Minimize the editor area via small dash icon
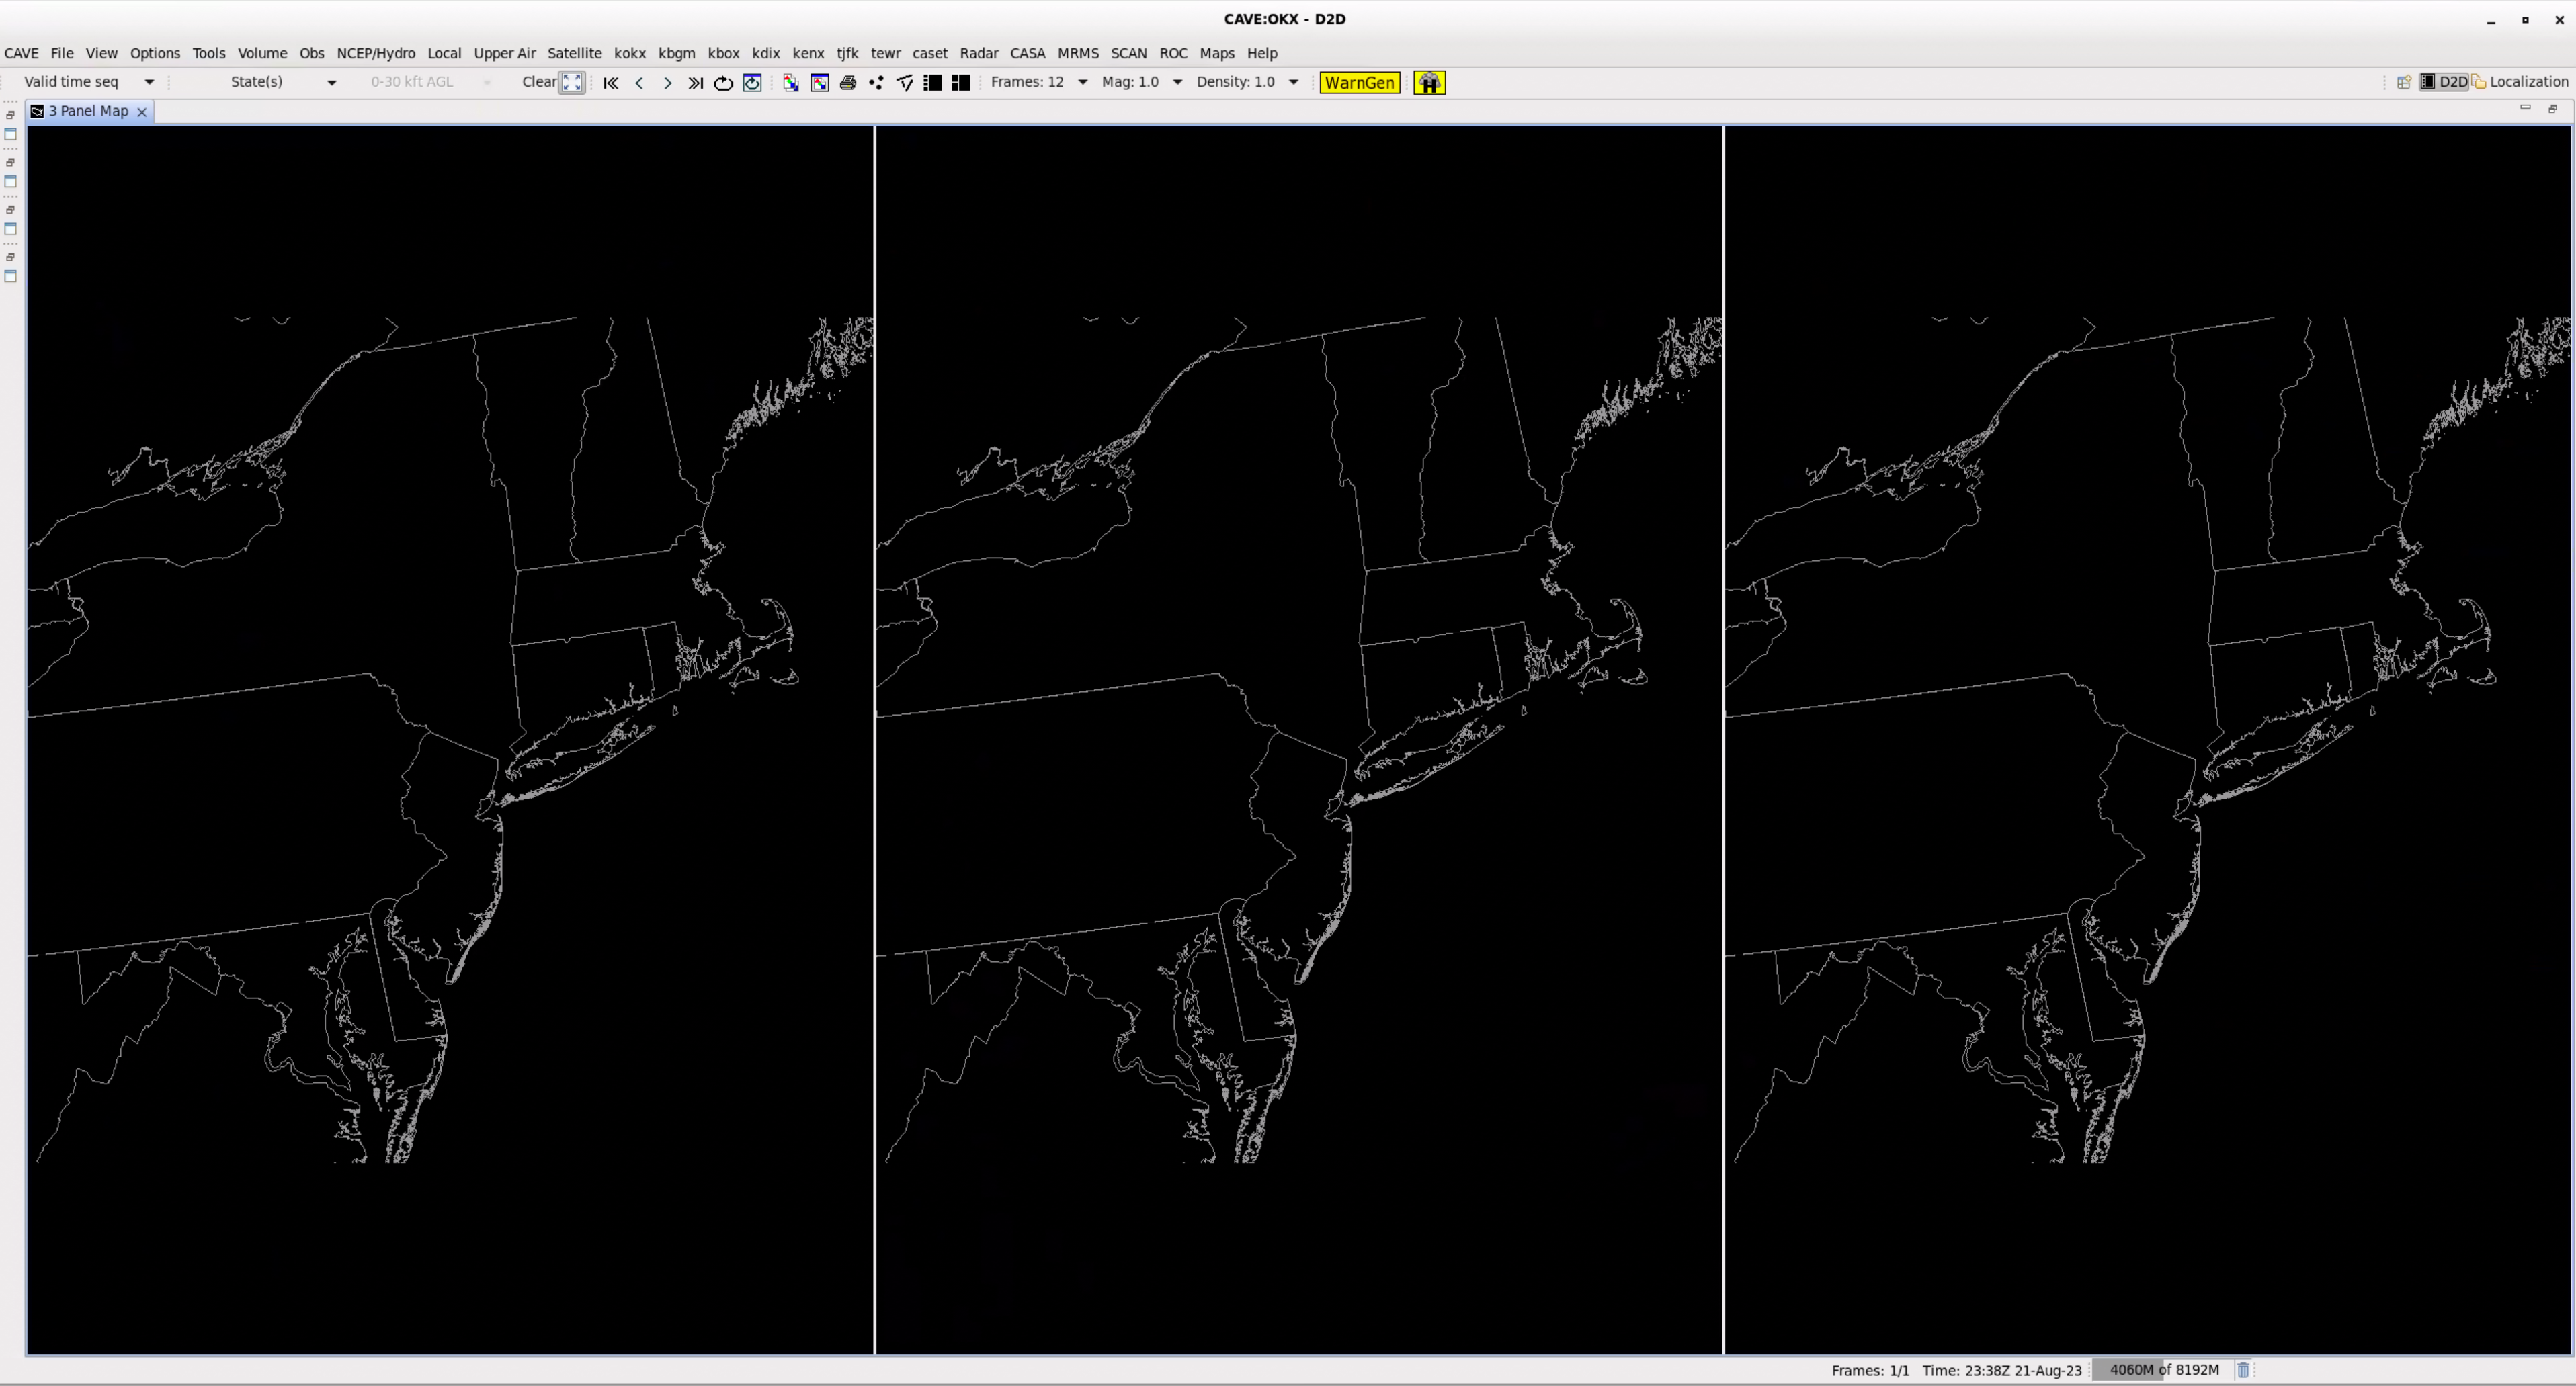2576x1386 pixels. (x=2525, y=108)
